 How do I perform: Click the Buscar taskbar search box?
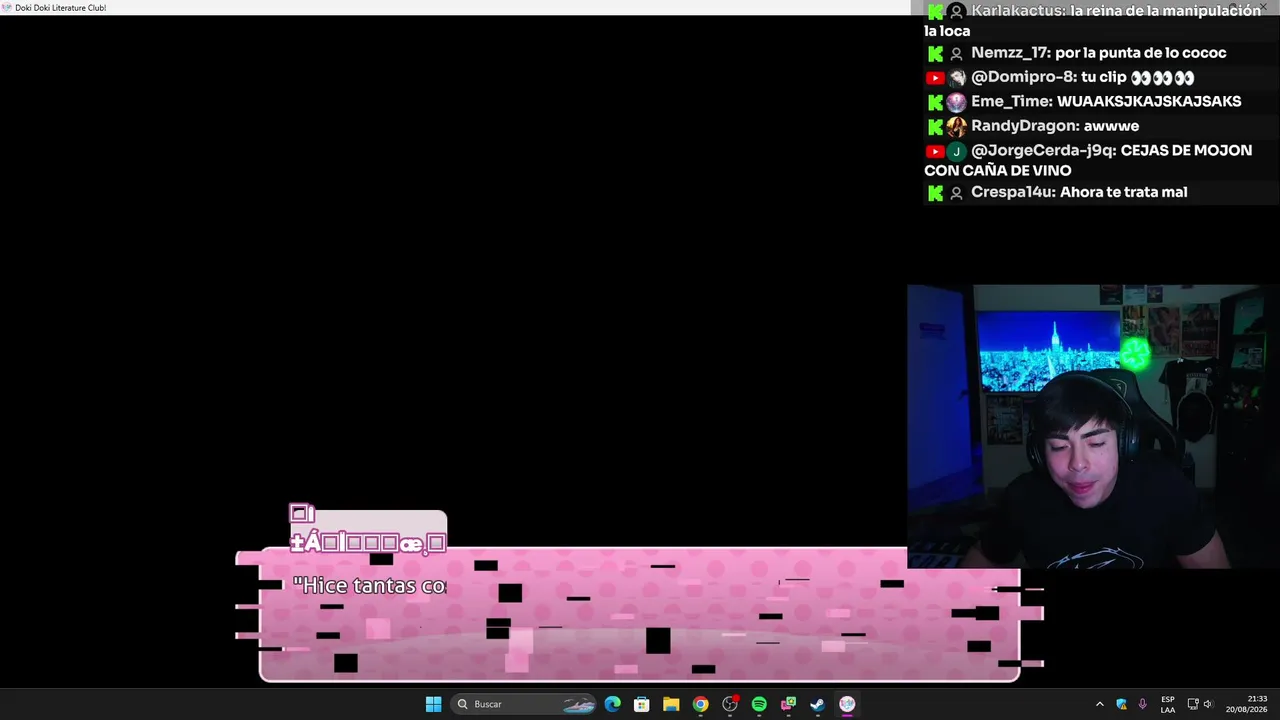[x=525, y=704]
